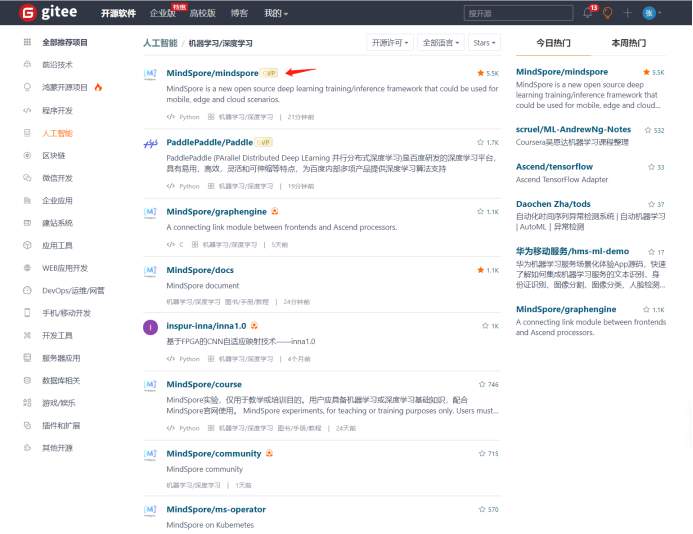693x534 pixels.
Task: Click 人工智能 breadcrumb link
Action: [x=160, y=43]
